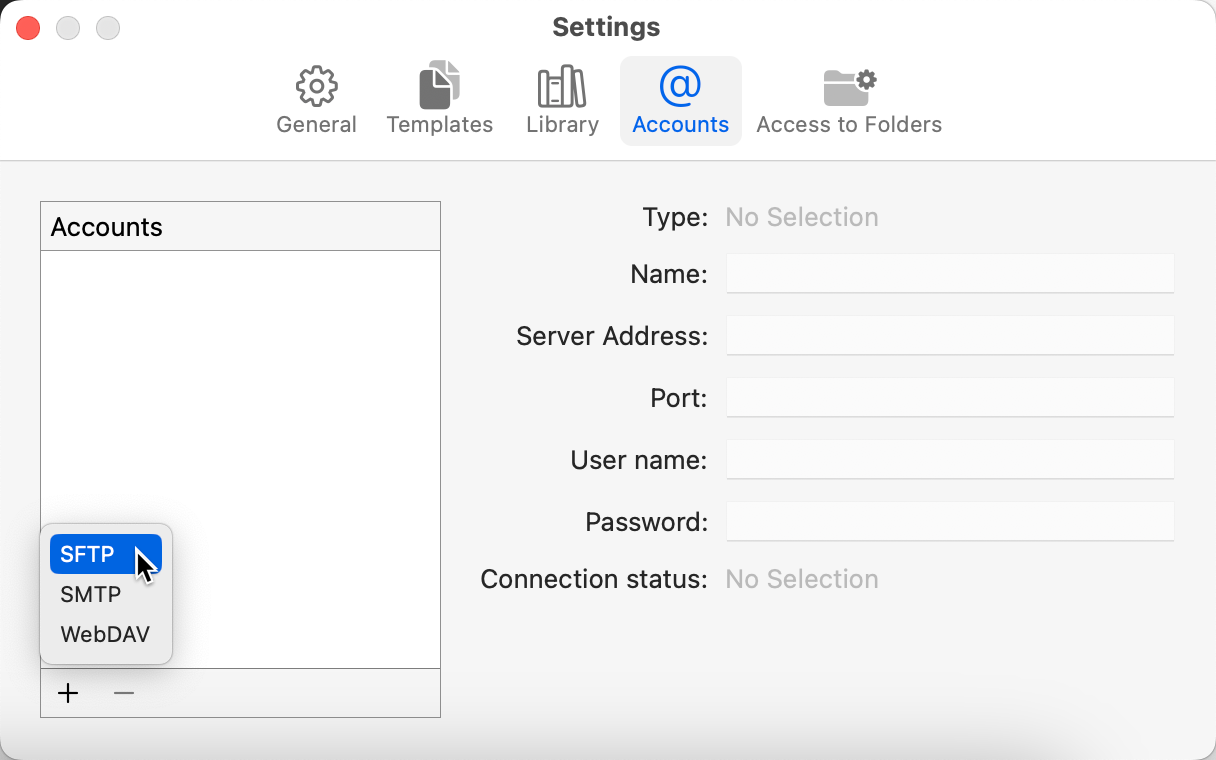Click the plus icon to add an account
1216x760 pixels.
(68, 692)
